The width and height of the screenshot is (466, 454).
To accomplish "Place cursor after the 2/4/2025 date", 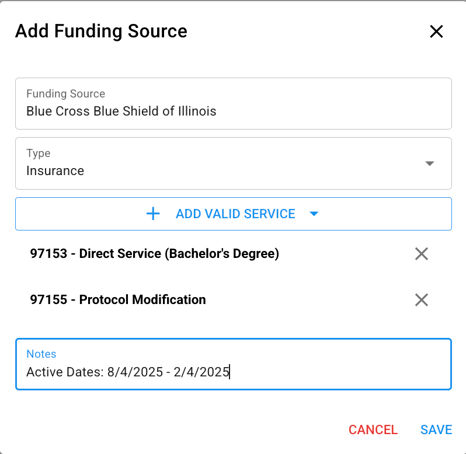I will (230, 372).
